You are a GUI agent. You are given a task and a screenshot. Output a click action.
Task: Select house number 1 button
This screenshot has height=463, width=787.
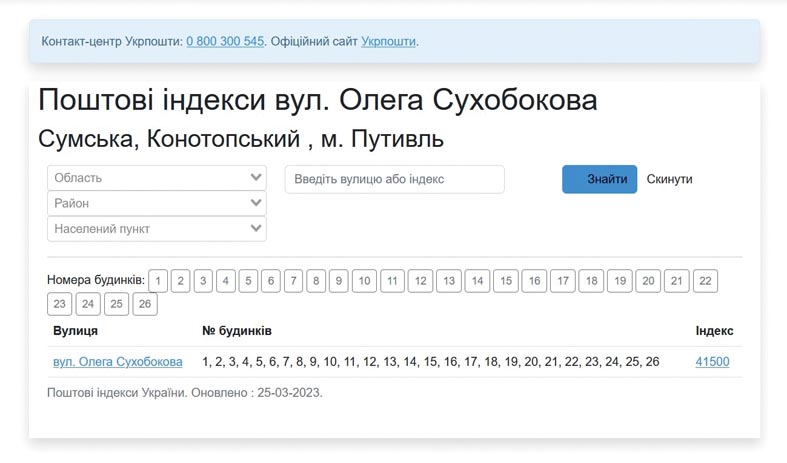(158, 281)
